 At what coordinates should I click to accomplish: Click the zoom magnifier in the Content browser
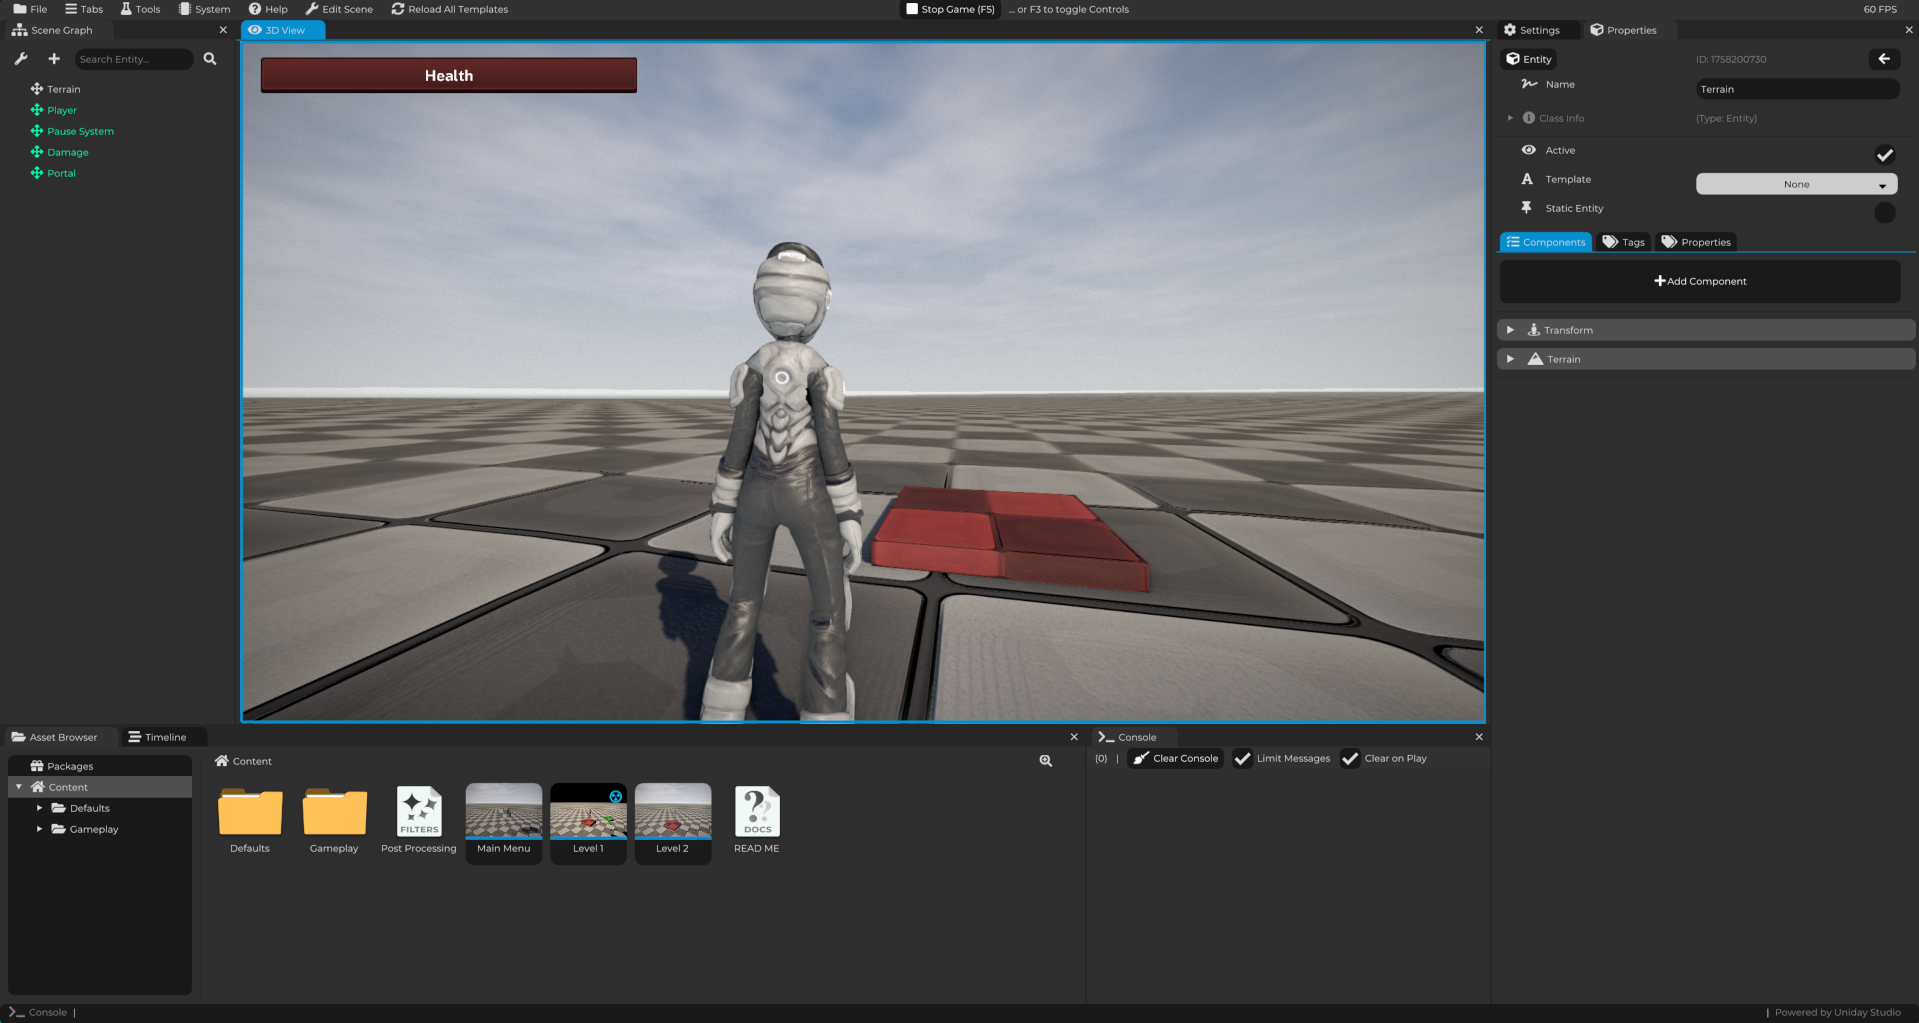pos(1044,760)
